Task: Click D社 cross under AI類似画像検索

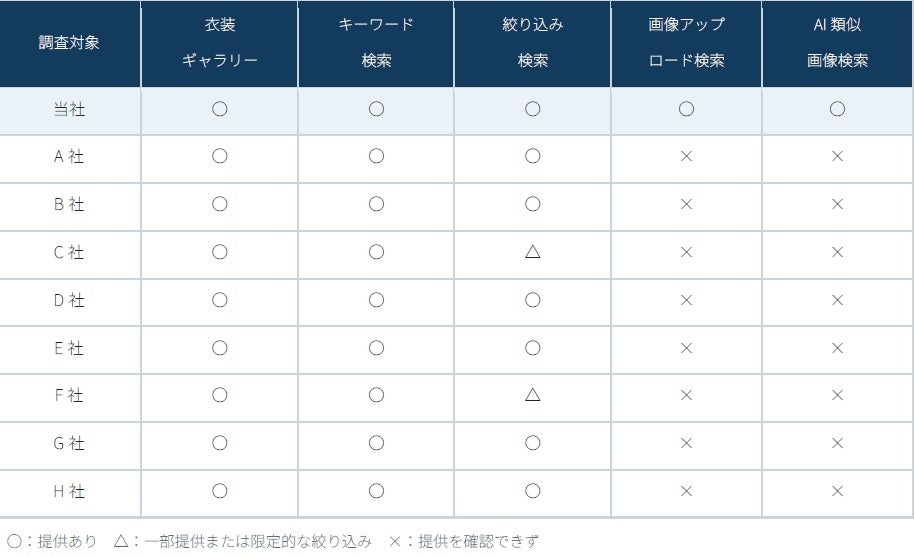Action: pos(837,300)
